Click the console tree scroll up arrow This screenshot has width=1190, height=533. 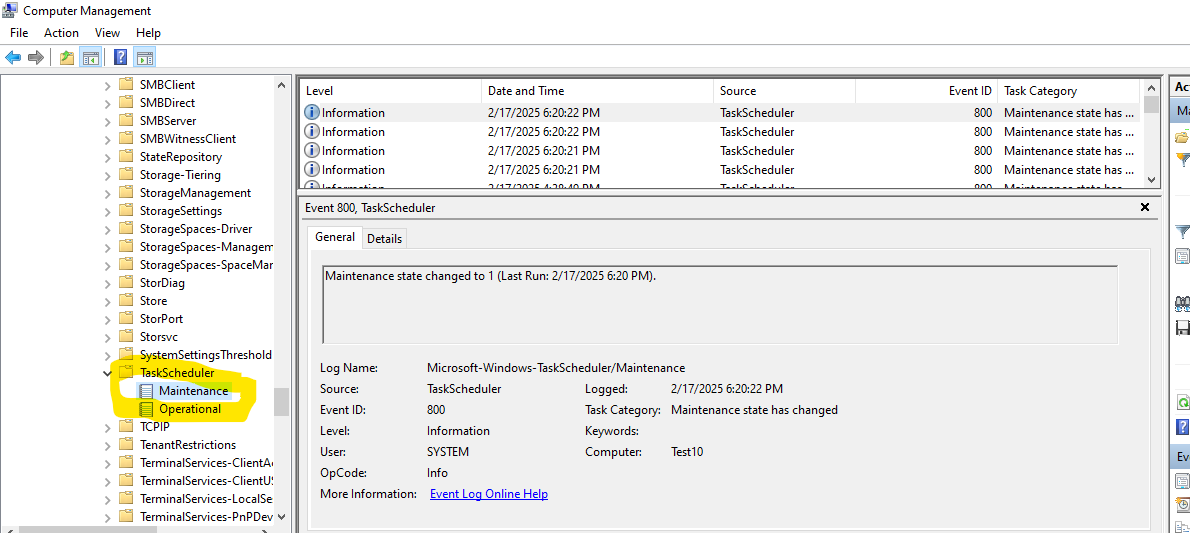282,85
